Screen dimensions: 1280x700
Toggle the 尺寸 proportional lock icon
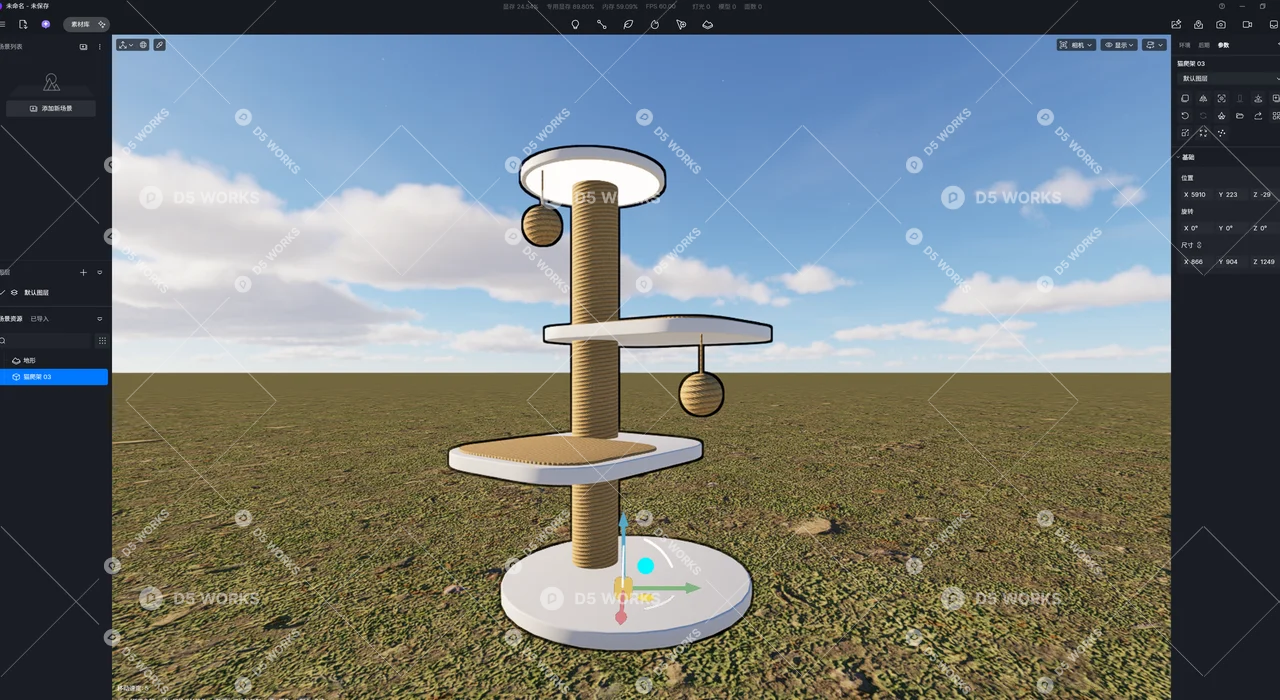pos(1200,245)
